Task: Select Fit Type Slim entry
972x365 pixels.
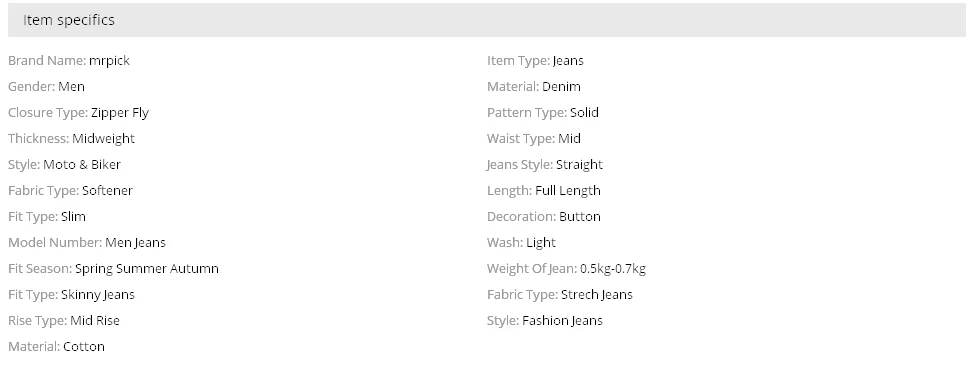Action: point(47,217)
